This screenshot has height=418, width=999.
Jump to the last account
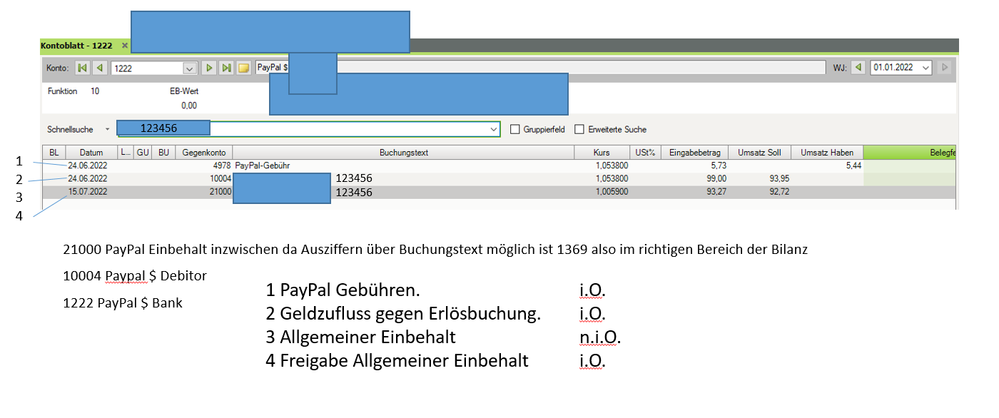[x=226, y=68]
